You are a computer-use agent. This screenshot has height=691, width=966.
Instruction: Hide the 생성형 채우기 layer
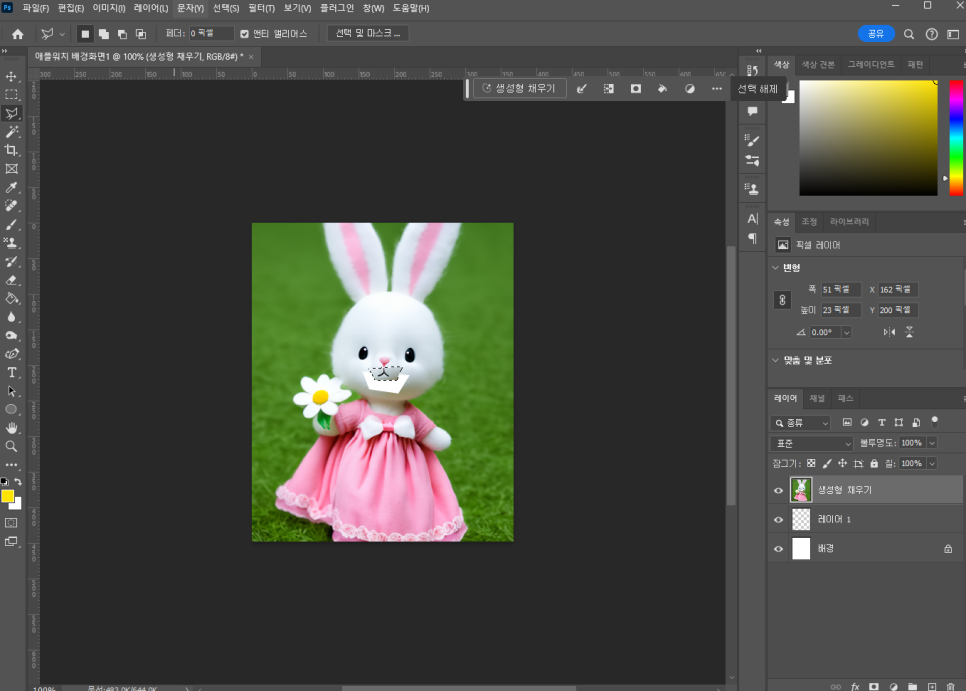click(x=778, y=490)
